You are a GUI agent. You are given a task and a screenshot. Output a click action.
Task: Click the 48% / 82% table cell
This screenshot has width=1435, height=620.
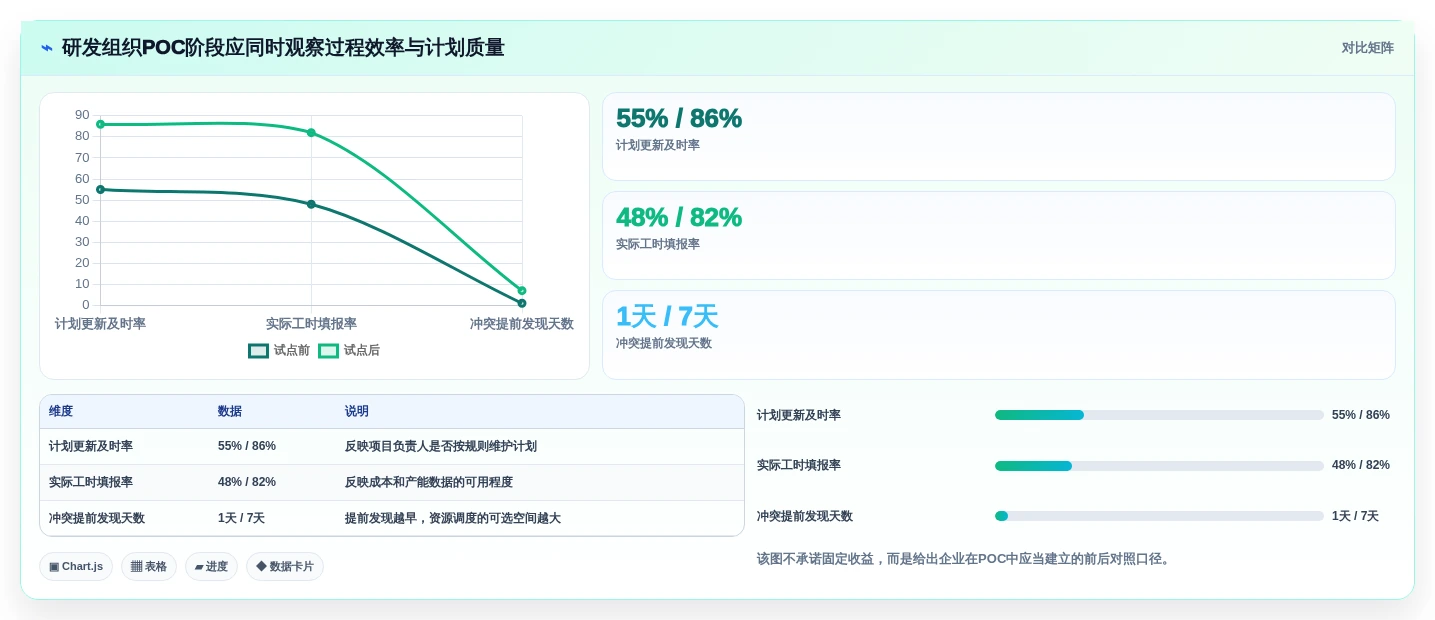[x=247, y=483]
